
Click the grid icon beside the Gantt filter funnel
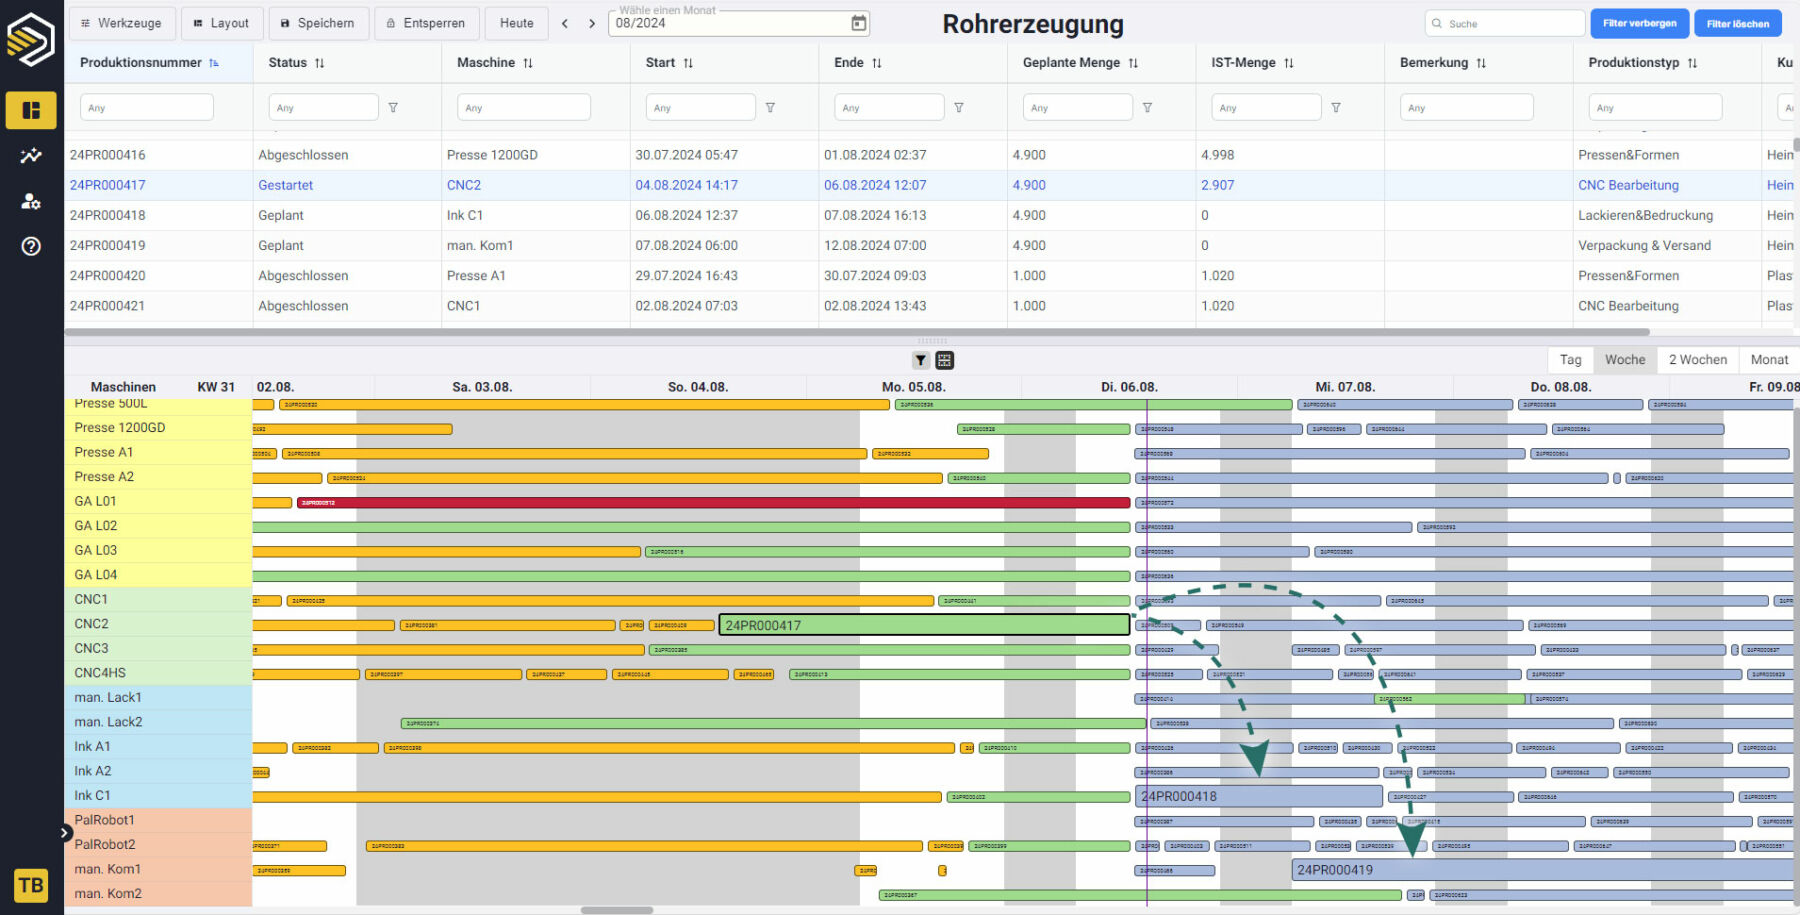[944, 359]
